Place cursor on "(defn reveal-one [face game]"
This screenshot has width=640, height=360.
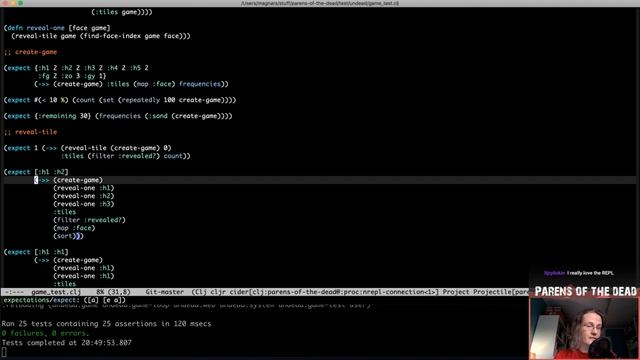57,28
